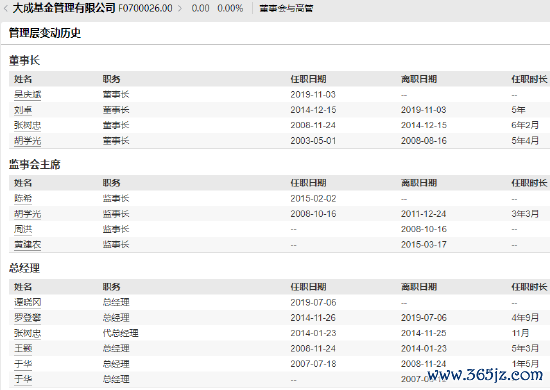Select 刘卓's departure date 2019-11-03

pyautogui.click(x=424, y=110)
